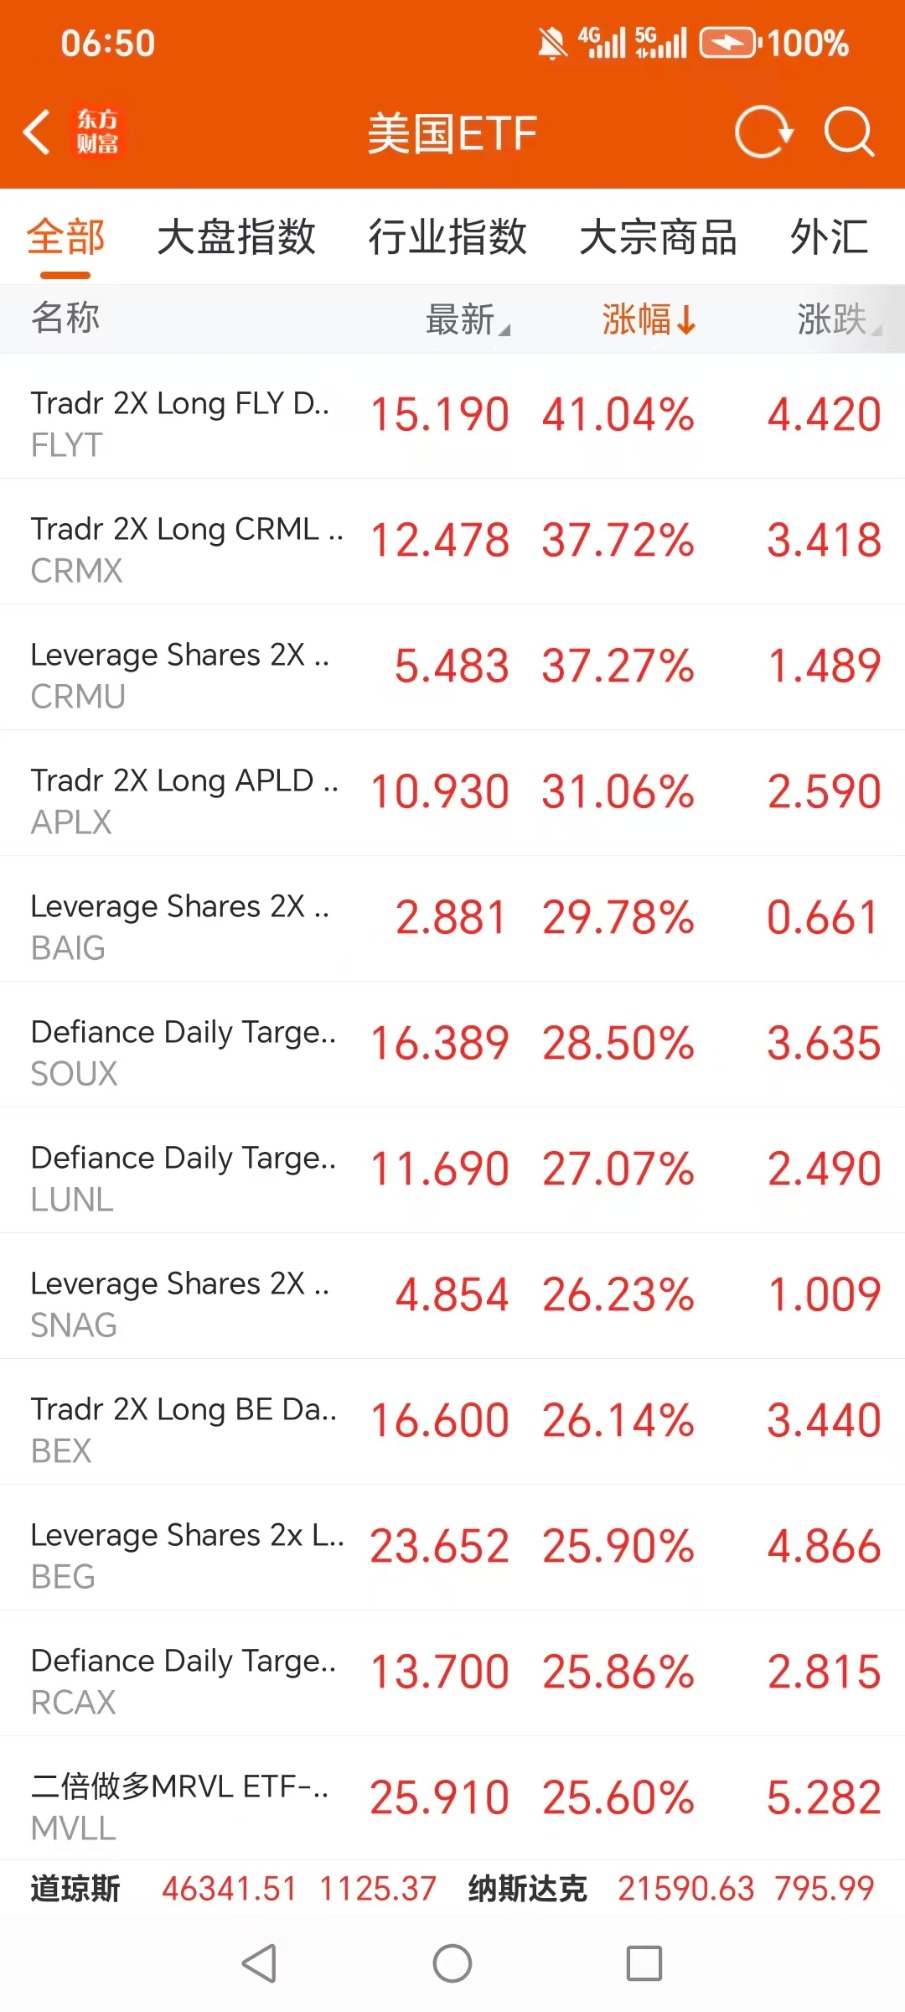Sort list by 最新 price column
The image size is (905, 2012).
tap(467, 320)
